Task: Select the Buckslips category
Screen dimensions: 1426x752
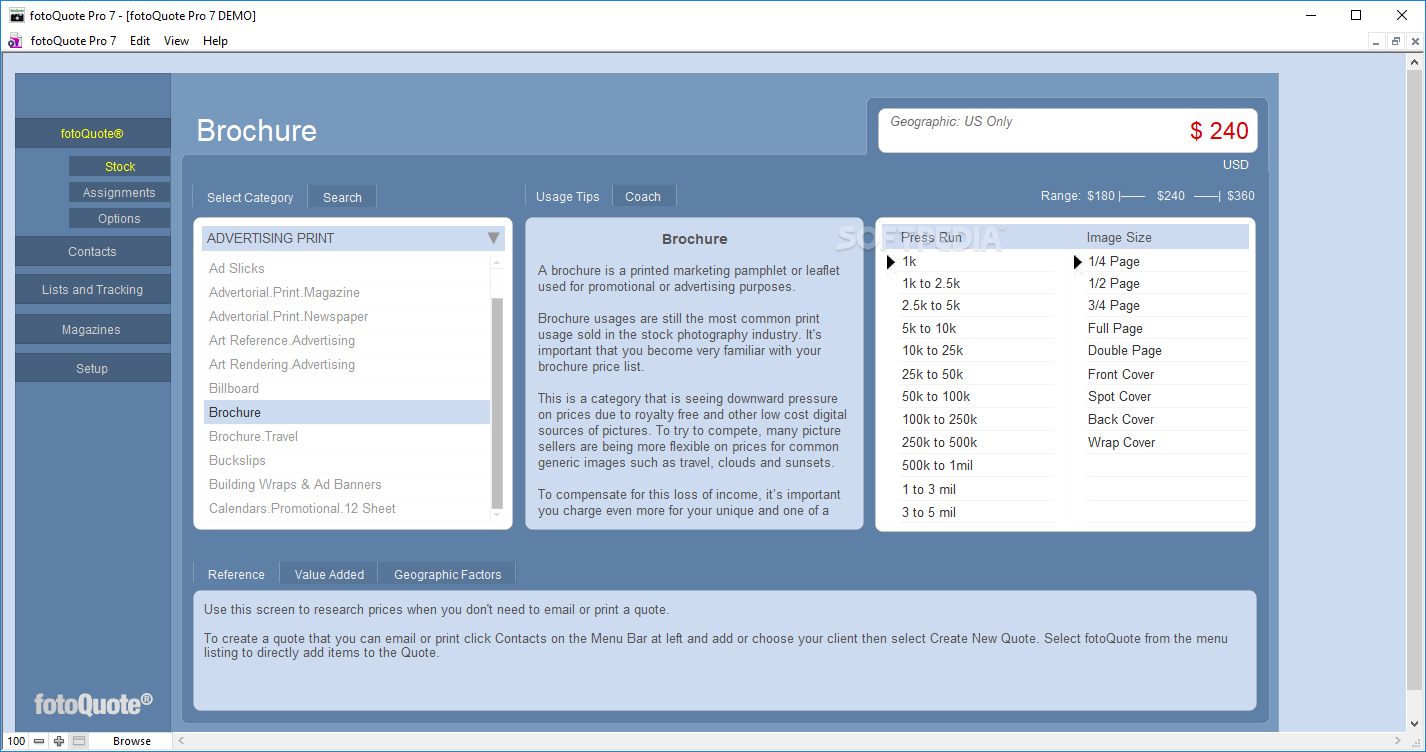Action: pyautogui.click(x=347, y=460)
